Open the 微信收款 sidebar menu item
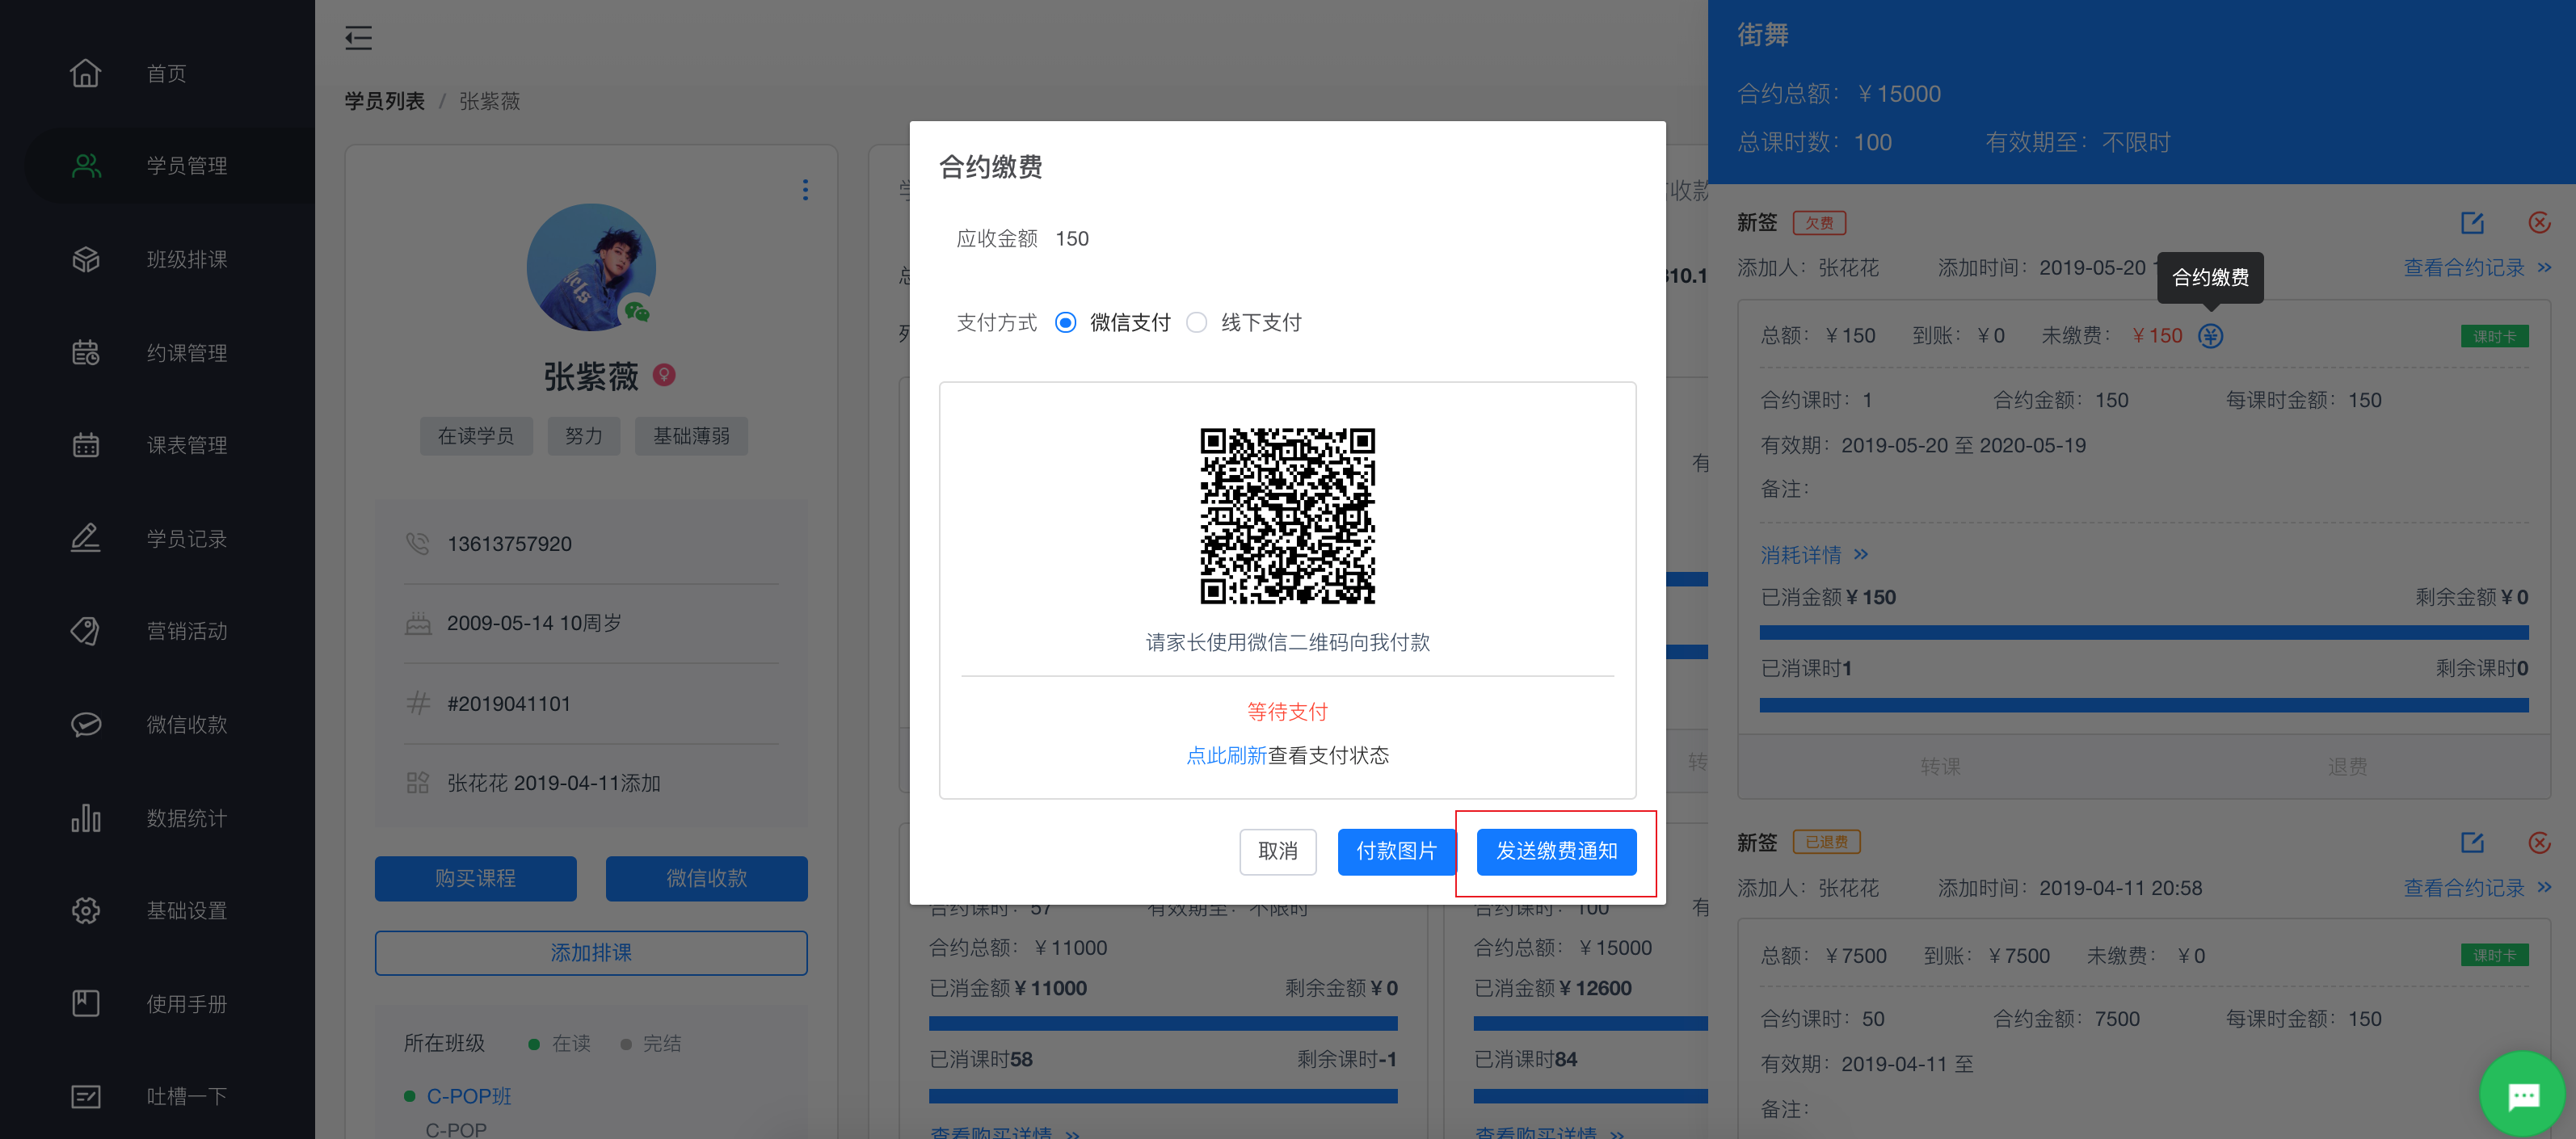Image resolution: width=2576 pixels, height=1139 pixels. coord(186,724)
